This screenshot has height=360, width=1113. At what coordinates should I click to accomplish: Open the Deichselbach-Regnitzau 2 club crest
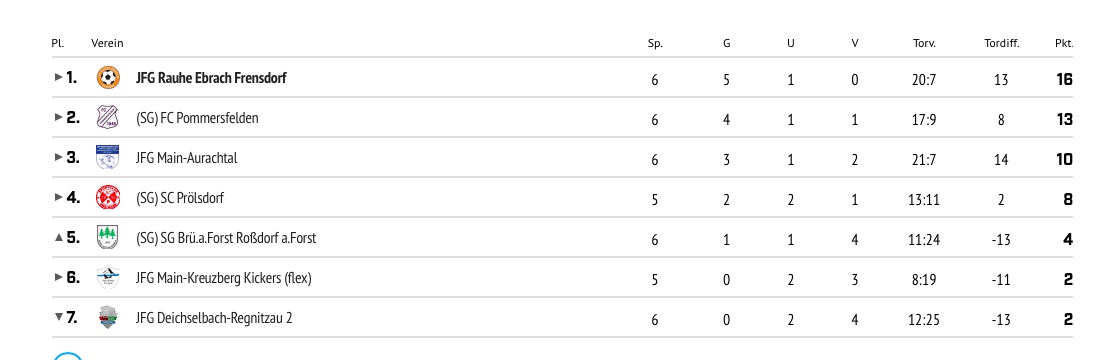[108, 317]
